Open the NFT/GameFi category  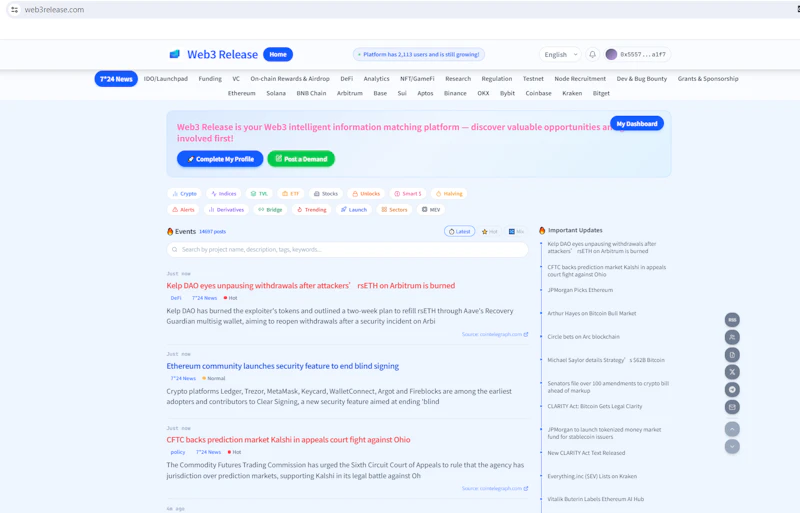click(x=417, y=79)
